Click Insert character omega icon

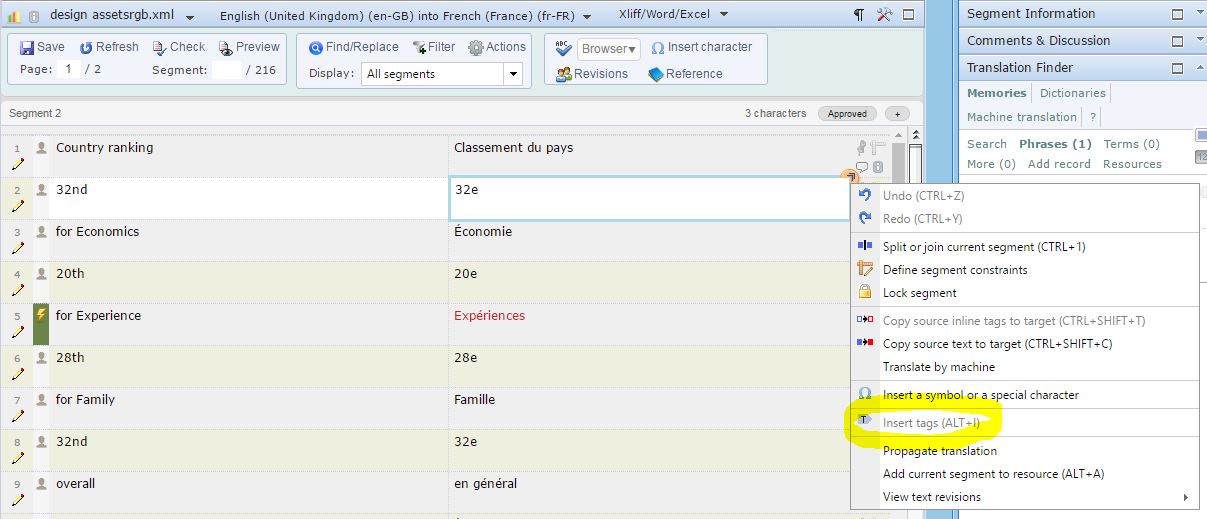click(657, 48)
